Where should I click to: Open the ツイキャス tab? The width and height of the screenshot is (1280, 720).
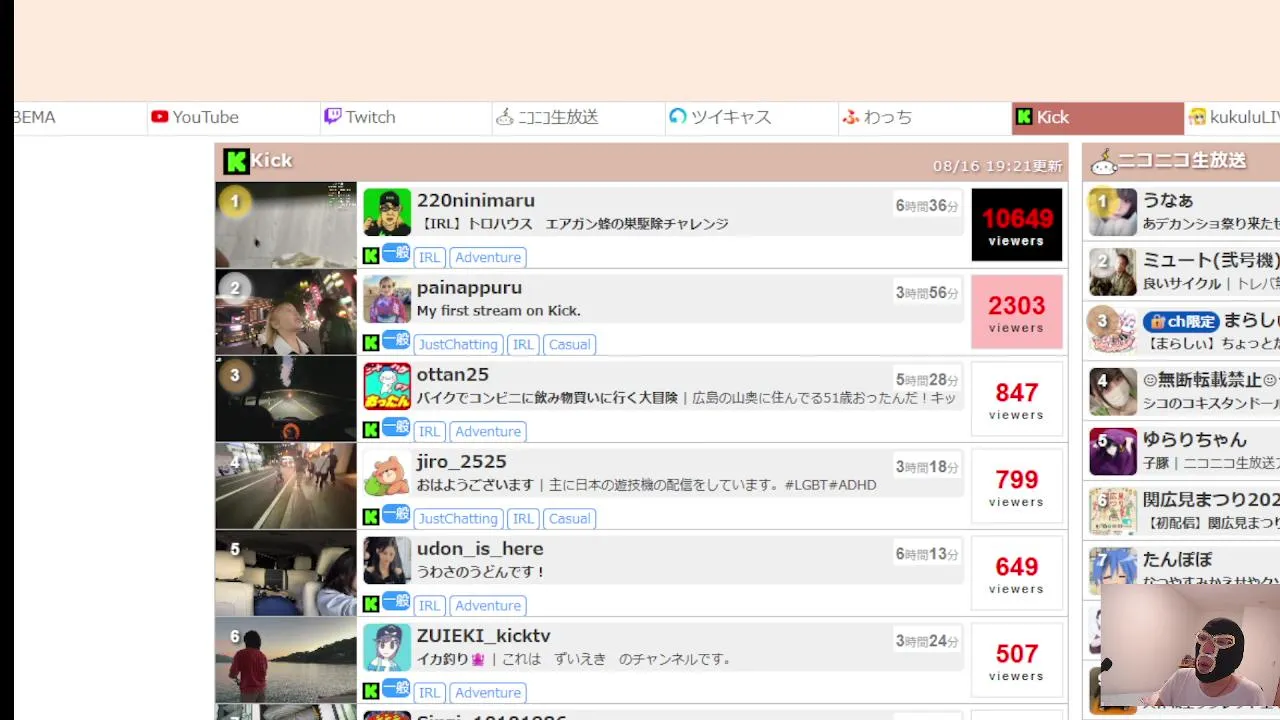[x=752, y=117]
